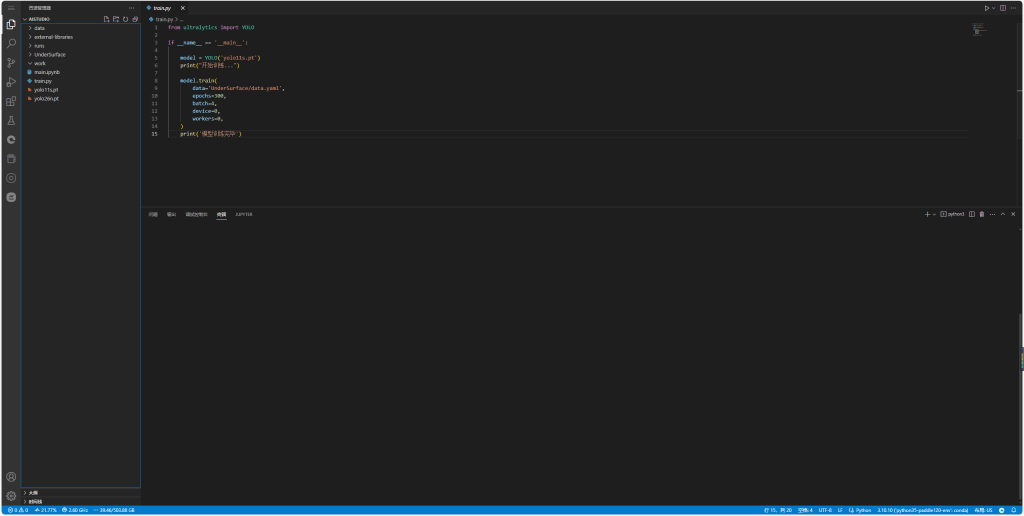Click the UTF-8 encoding status item
The width and height of the screenshot is (1024, 516).
[825, 510]
